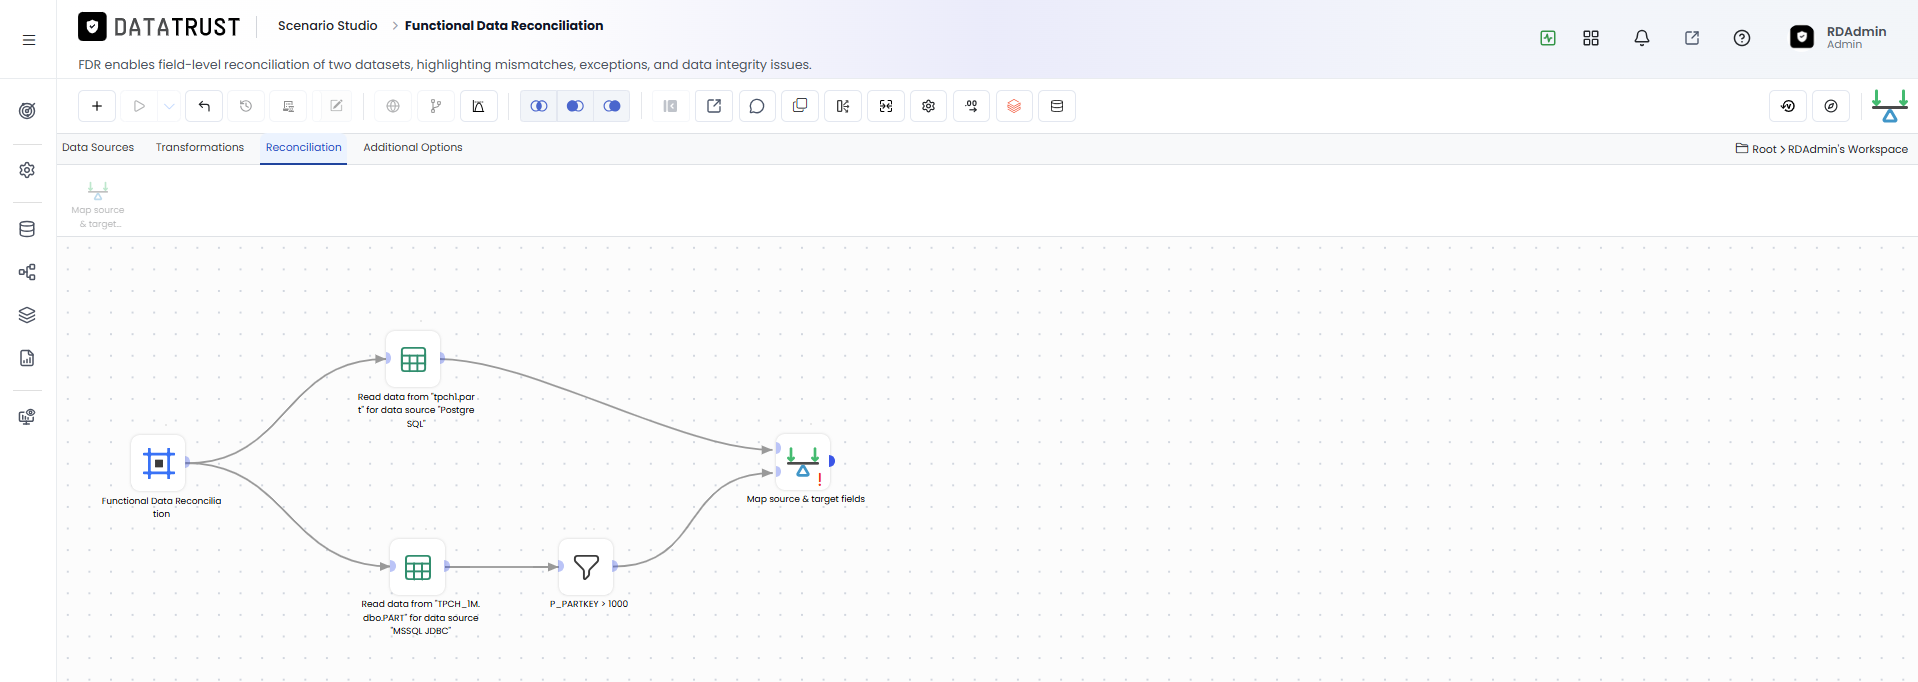Switch to the Additional Options tab
The image size is (1918, 682).
point(413,147)
